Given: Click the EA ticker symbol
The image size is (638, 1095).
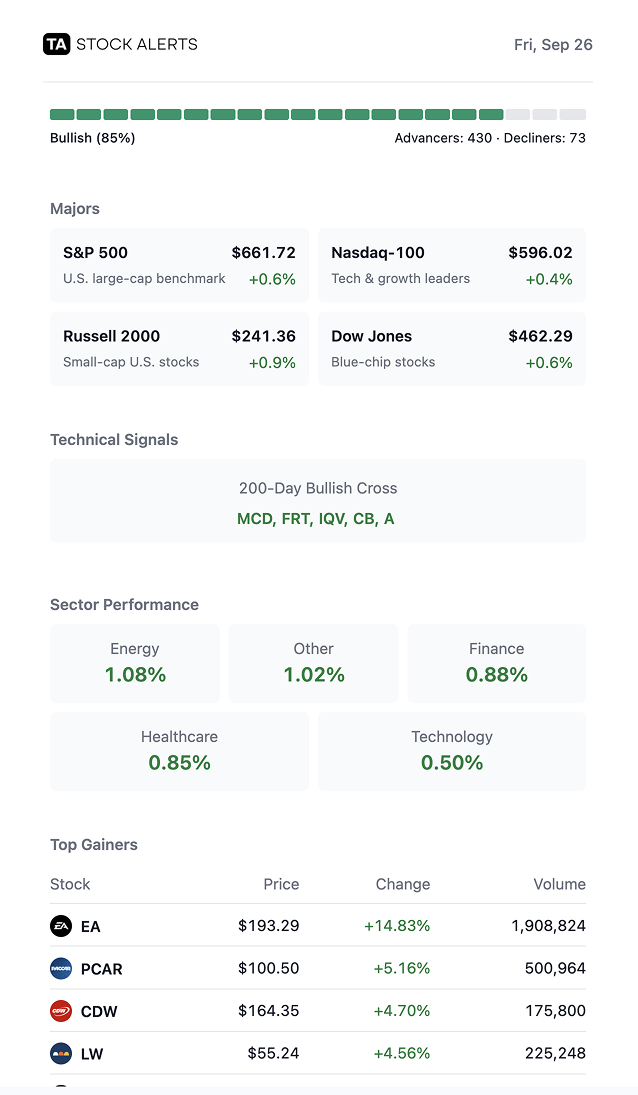Looking at the screenshot, I should (91, 927).
